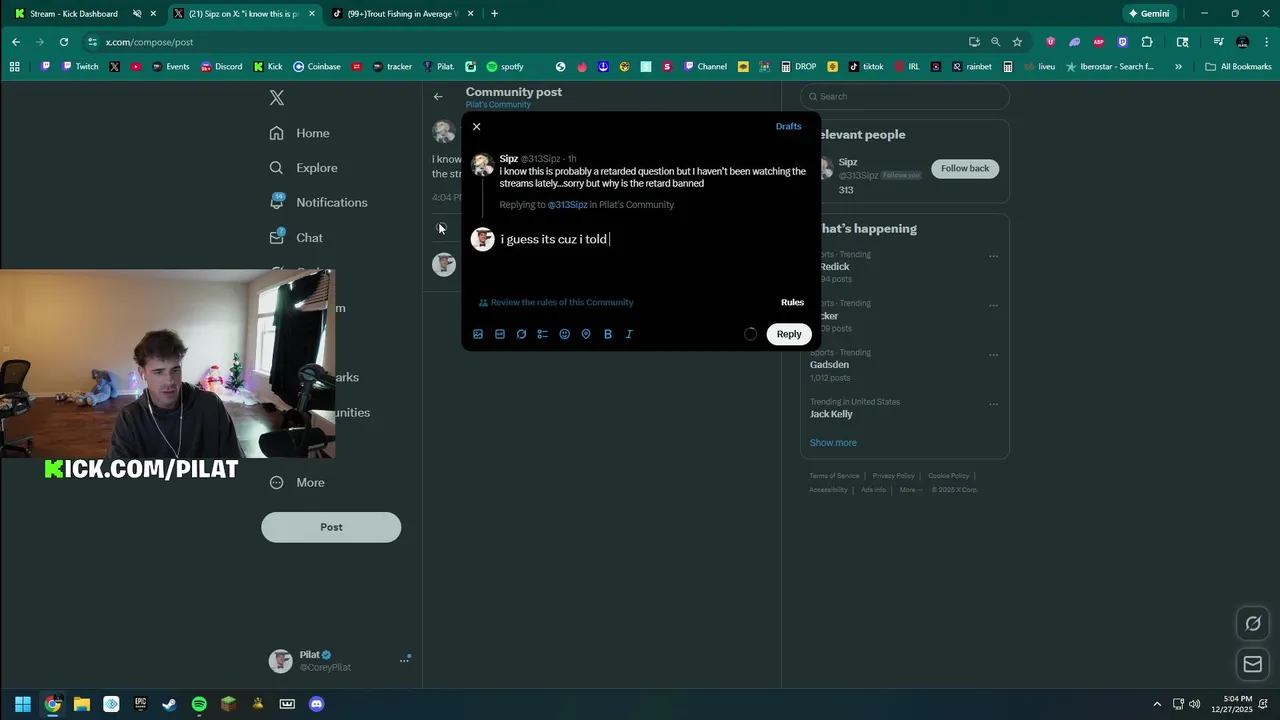Image resolution: width=1280 pixels, height=720 pixels.
Task: Open Notifications in sidebar
Action: click(319, 202)
